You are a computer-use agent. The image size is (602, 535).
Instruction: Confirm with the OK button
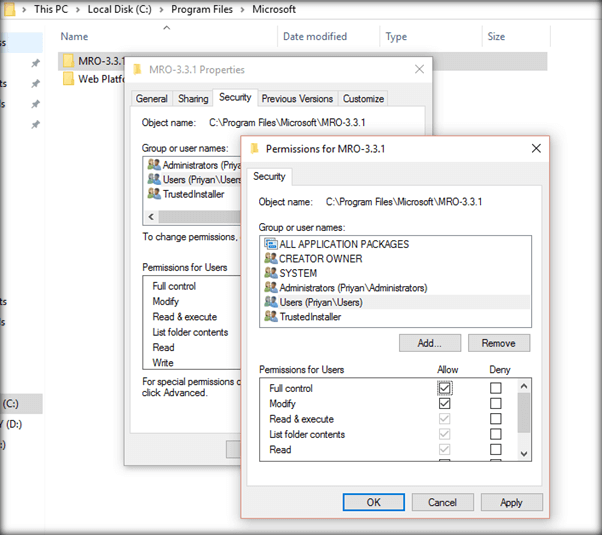374,502
